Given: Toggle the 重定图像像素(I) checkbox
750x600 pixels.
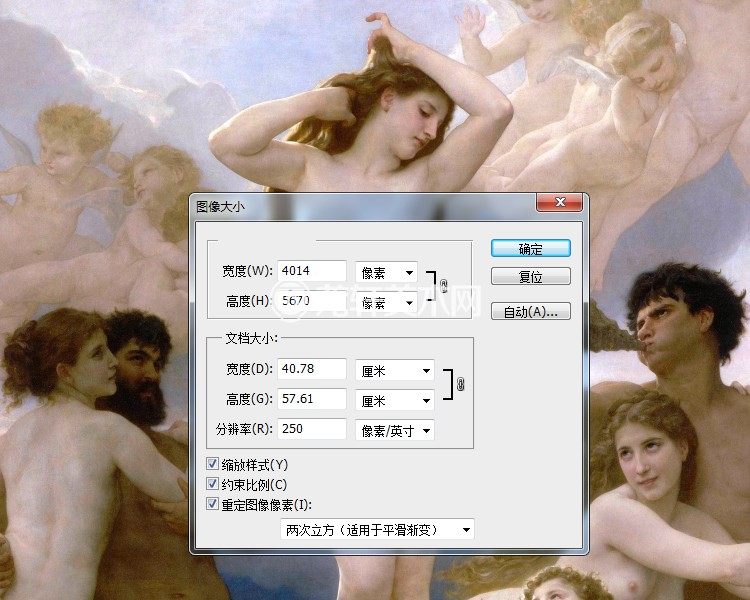Looking at the screenshot, I should 212,504.
